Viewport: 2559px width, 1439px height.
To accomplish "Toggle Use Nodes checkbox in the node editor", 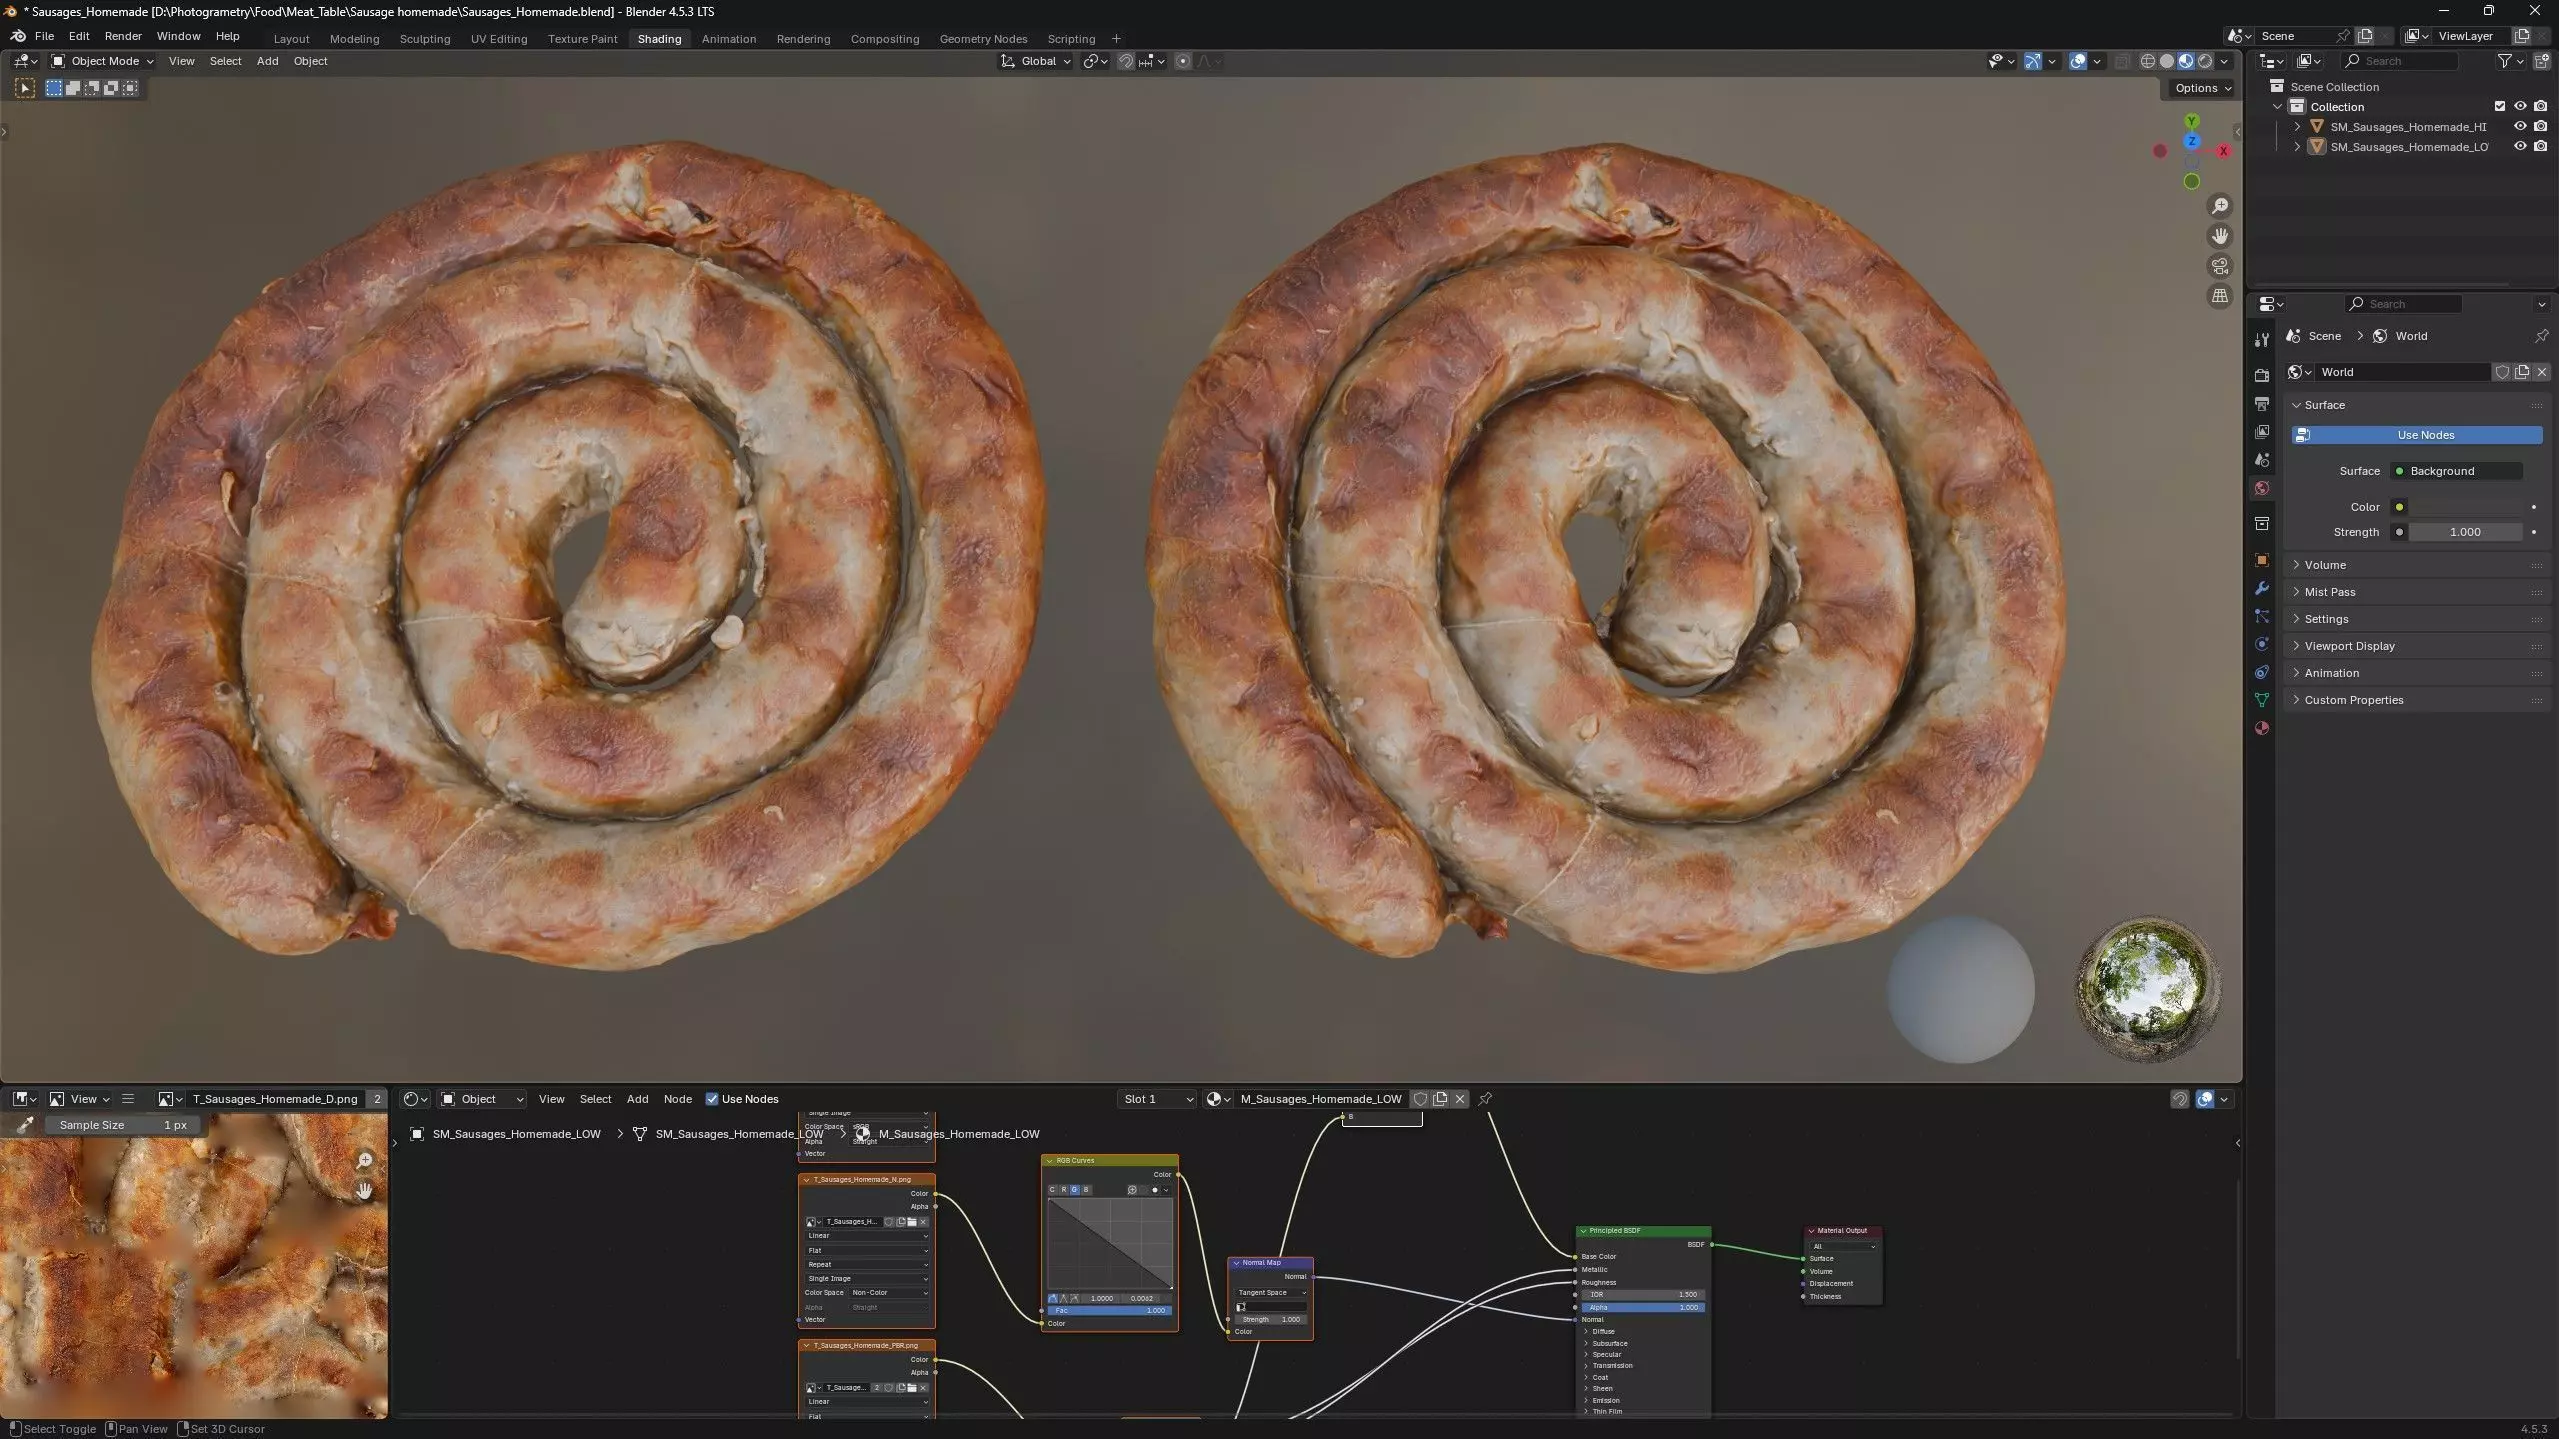I will pyautogui.click(x=712, y=1099).
